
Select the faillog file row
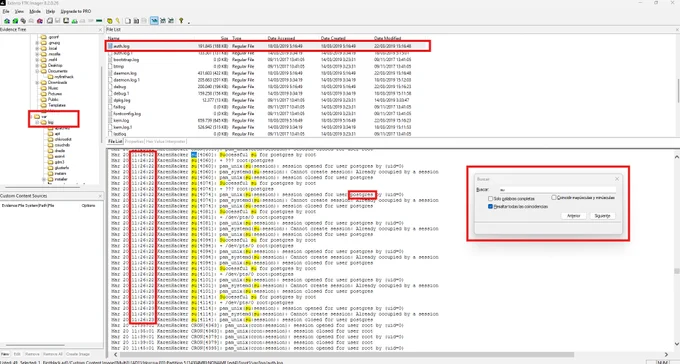259,107
